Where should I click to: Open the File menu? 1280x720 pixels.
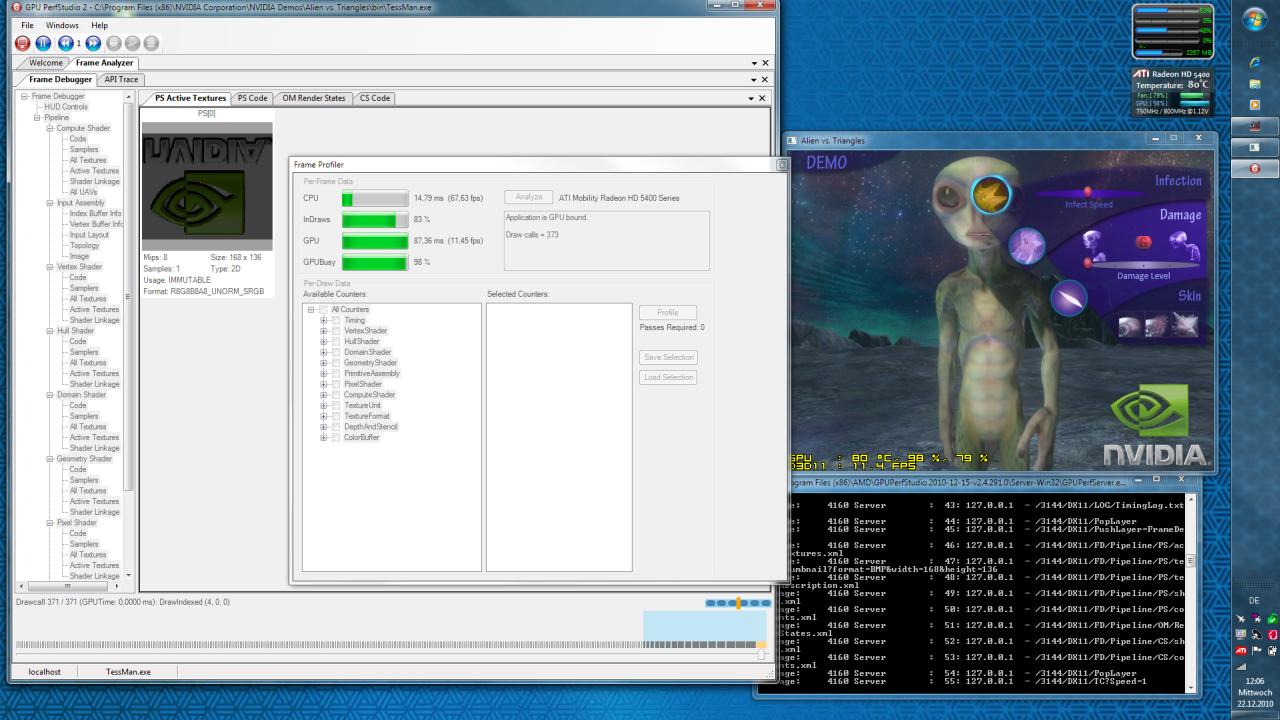(x=27, y=25)
